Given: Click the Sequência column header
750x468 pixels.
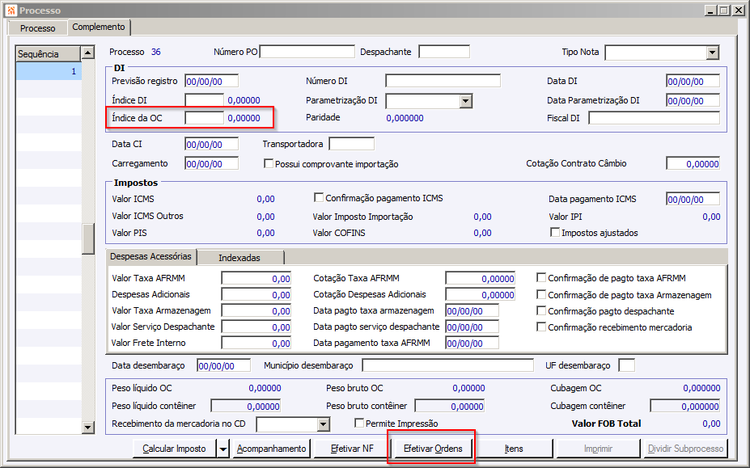Looking at the screenshot, I should coord(48,54).
